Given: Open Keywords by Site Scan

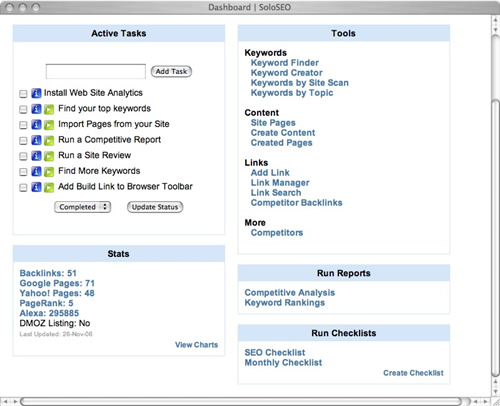Looking at the screenshot, I should (300, 83).
